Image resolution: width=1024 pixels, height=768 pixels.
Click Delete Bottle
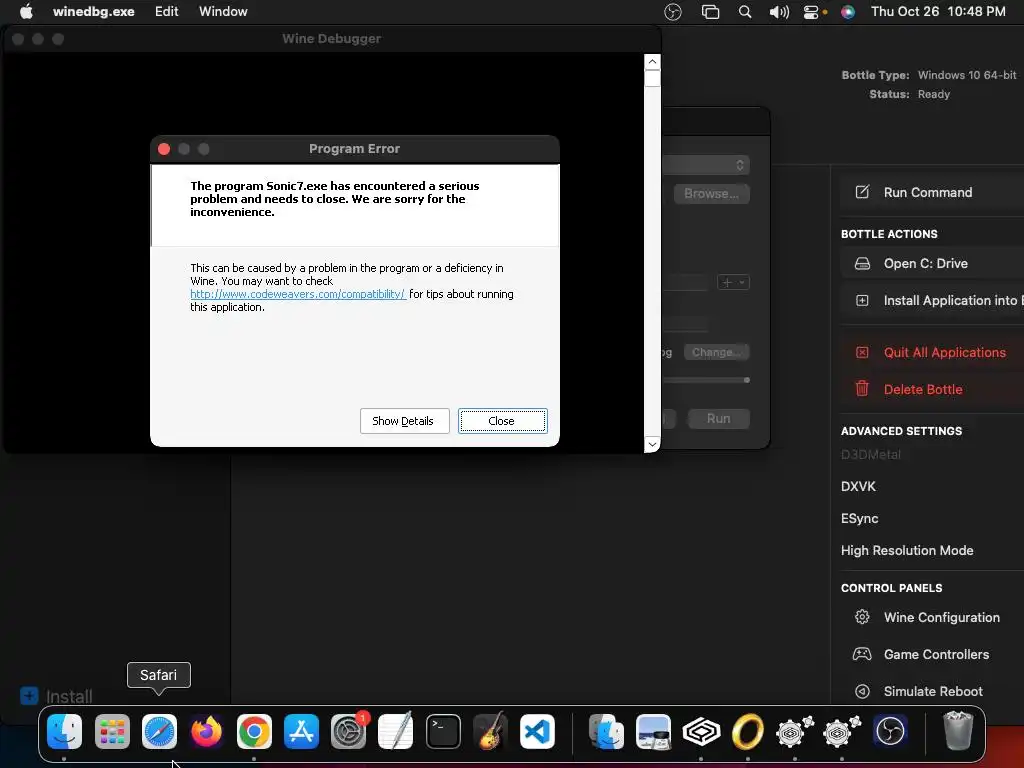click(923, 389)
